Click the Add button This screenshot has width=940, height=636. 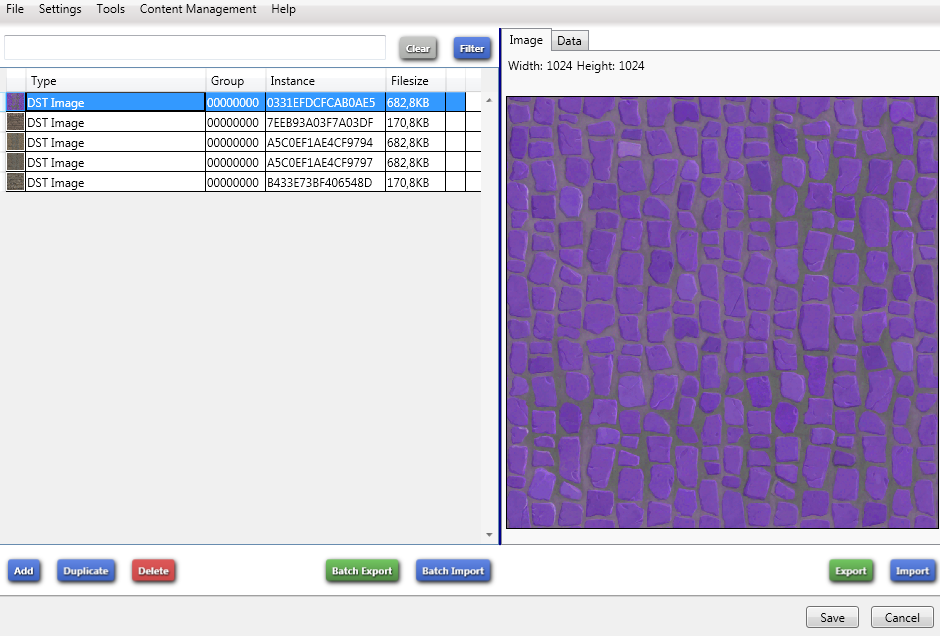point(24,571)
